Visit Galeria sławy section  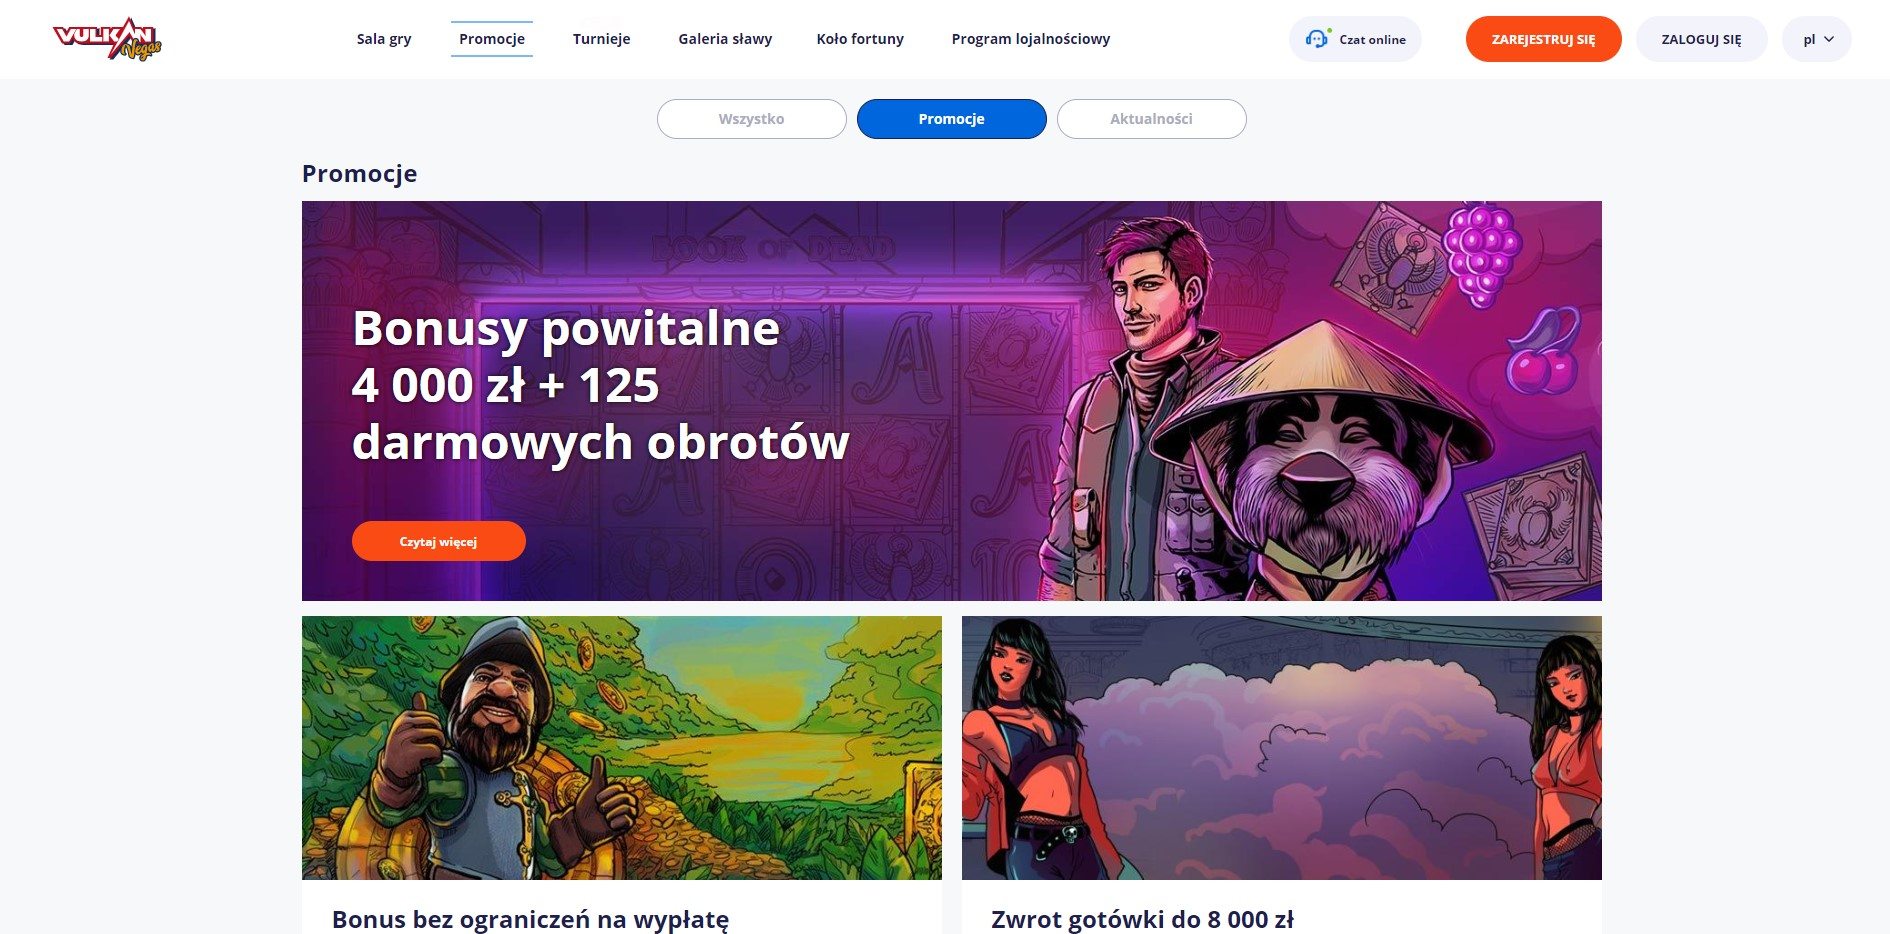click(725, 39)
